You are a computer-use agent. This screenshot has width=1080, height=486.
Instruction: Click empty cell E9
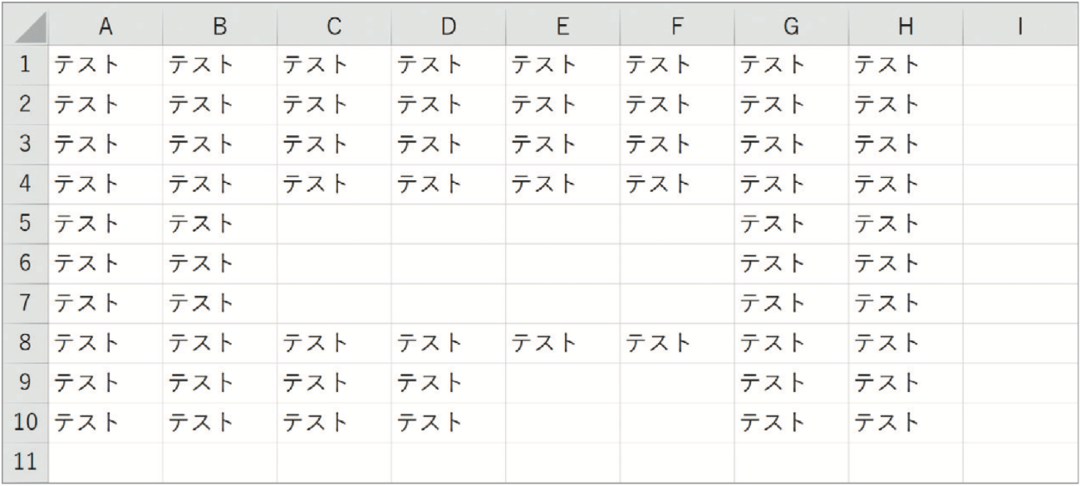coord(563,383)
